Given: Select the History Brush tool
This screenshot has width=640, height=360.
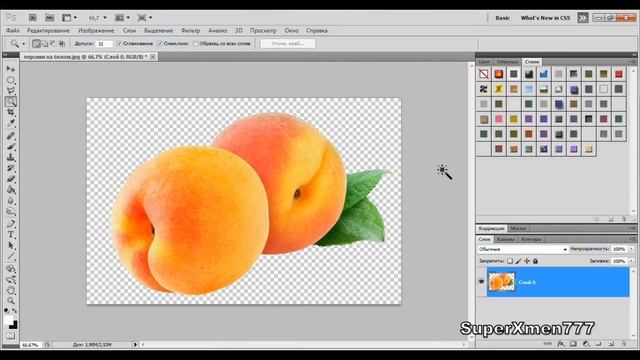Looking at the screenshot, I should 11,168.
